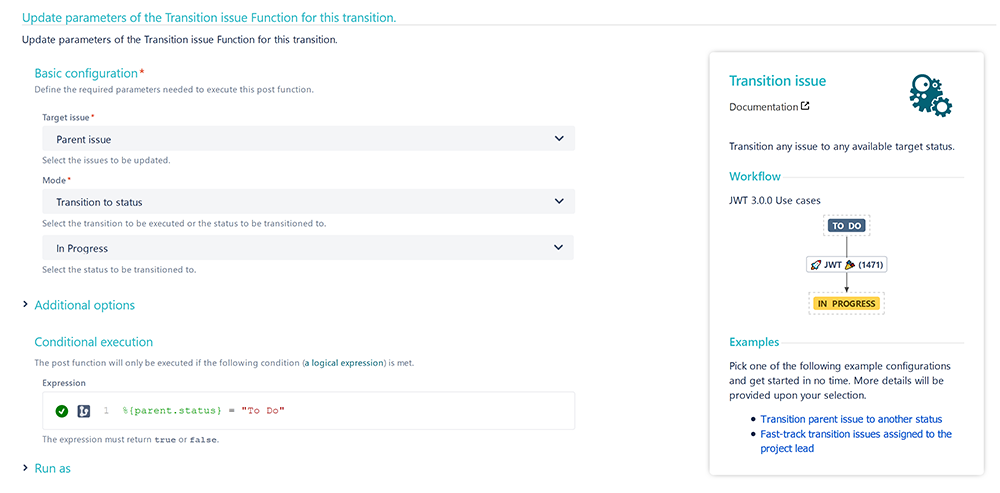Click inside the Expression code editor field
This screenshot has height=493, width=1000.
(x=309, y=411)
